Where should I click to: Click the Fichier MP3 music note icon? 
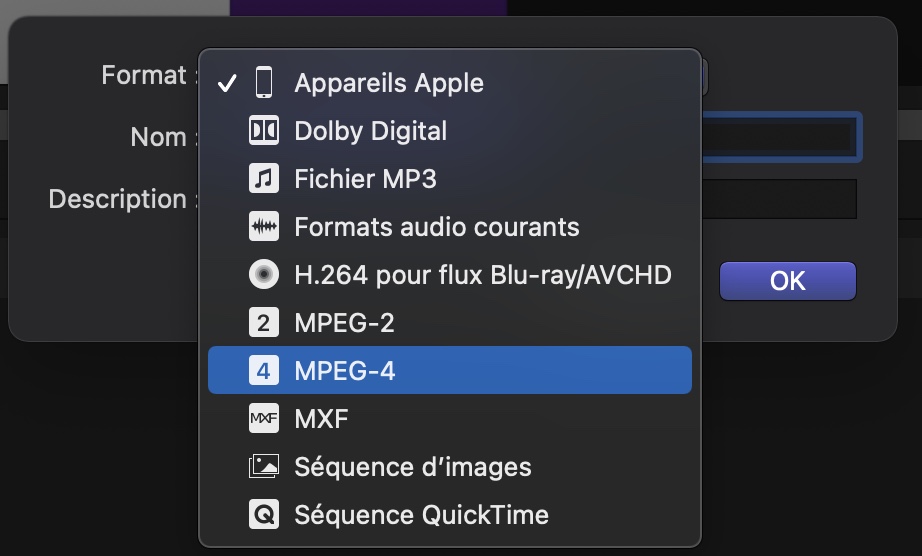click(264, 179)
